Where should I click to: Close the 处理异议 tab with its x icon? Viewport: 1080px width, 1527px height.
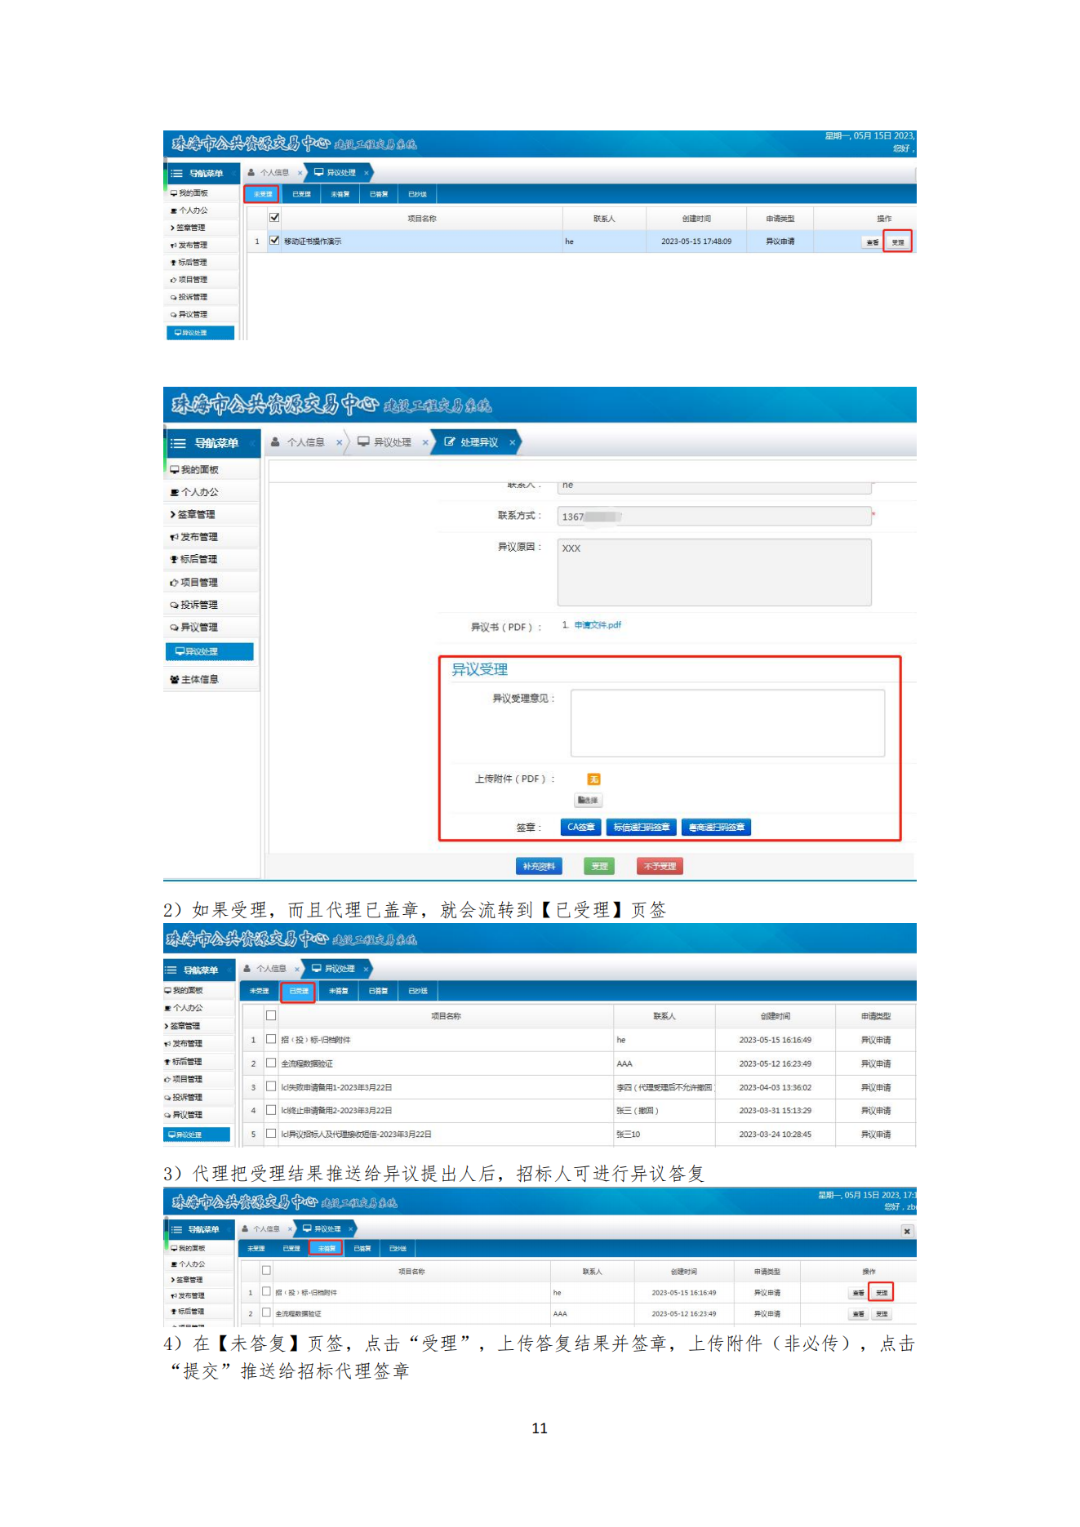[x=512, y=442]
